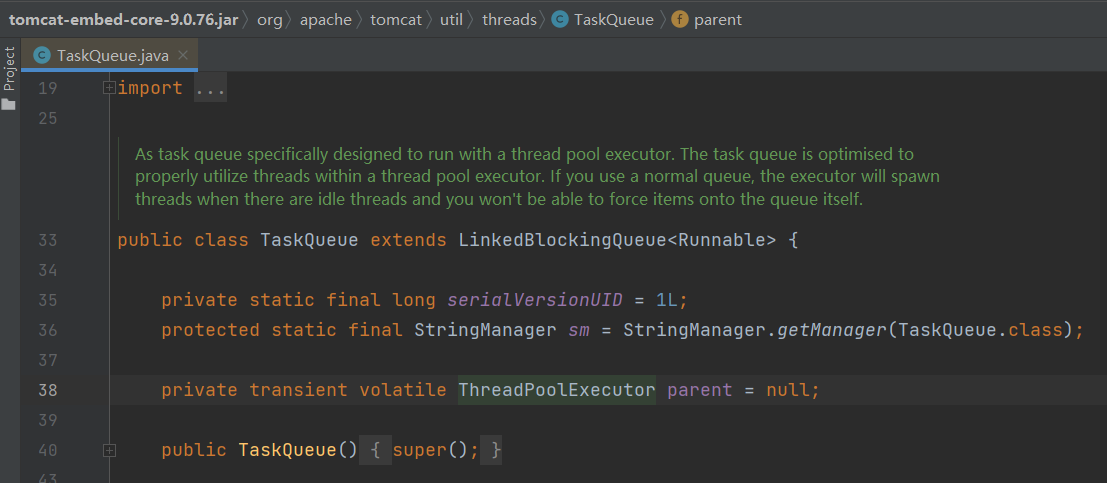1107x483 pixels.
Task: Go to tomcat-embed-core-9.0.76.jar in the breadcrumb
Action: click(123, 20)
